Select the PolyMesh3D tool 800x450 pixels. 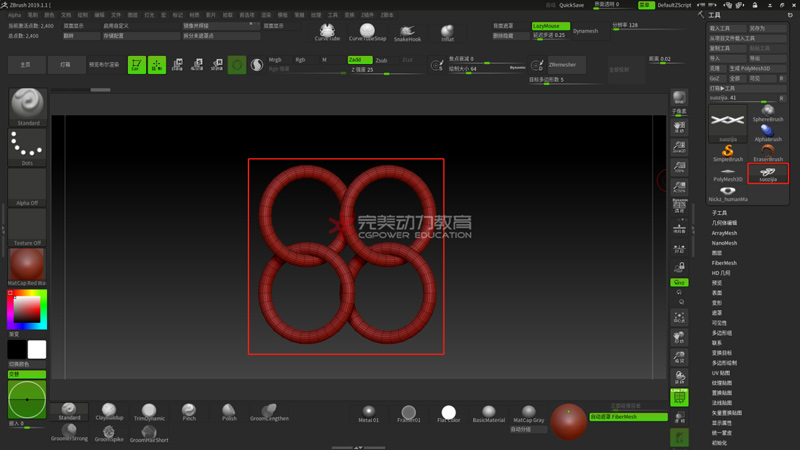coord(727,173)
